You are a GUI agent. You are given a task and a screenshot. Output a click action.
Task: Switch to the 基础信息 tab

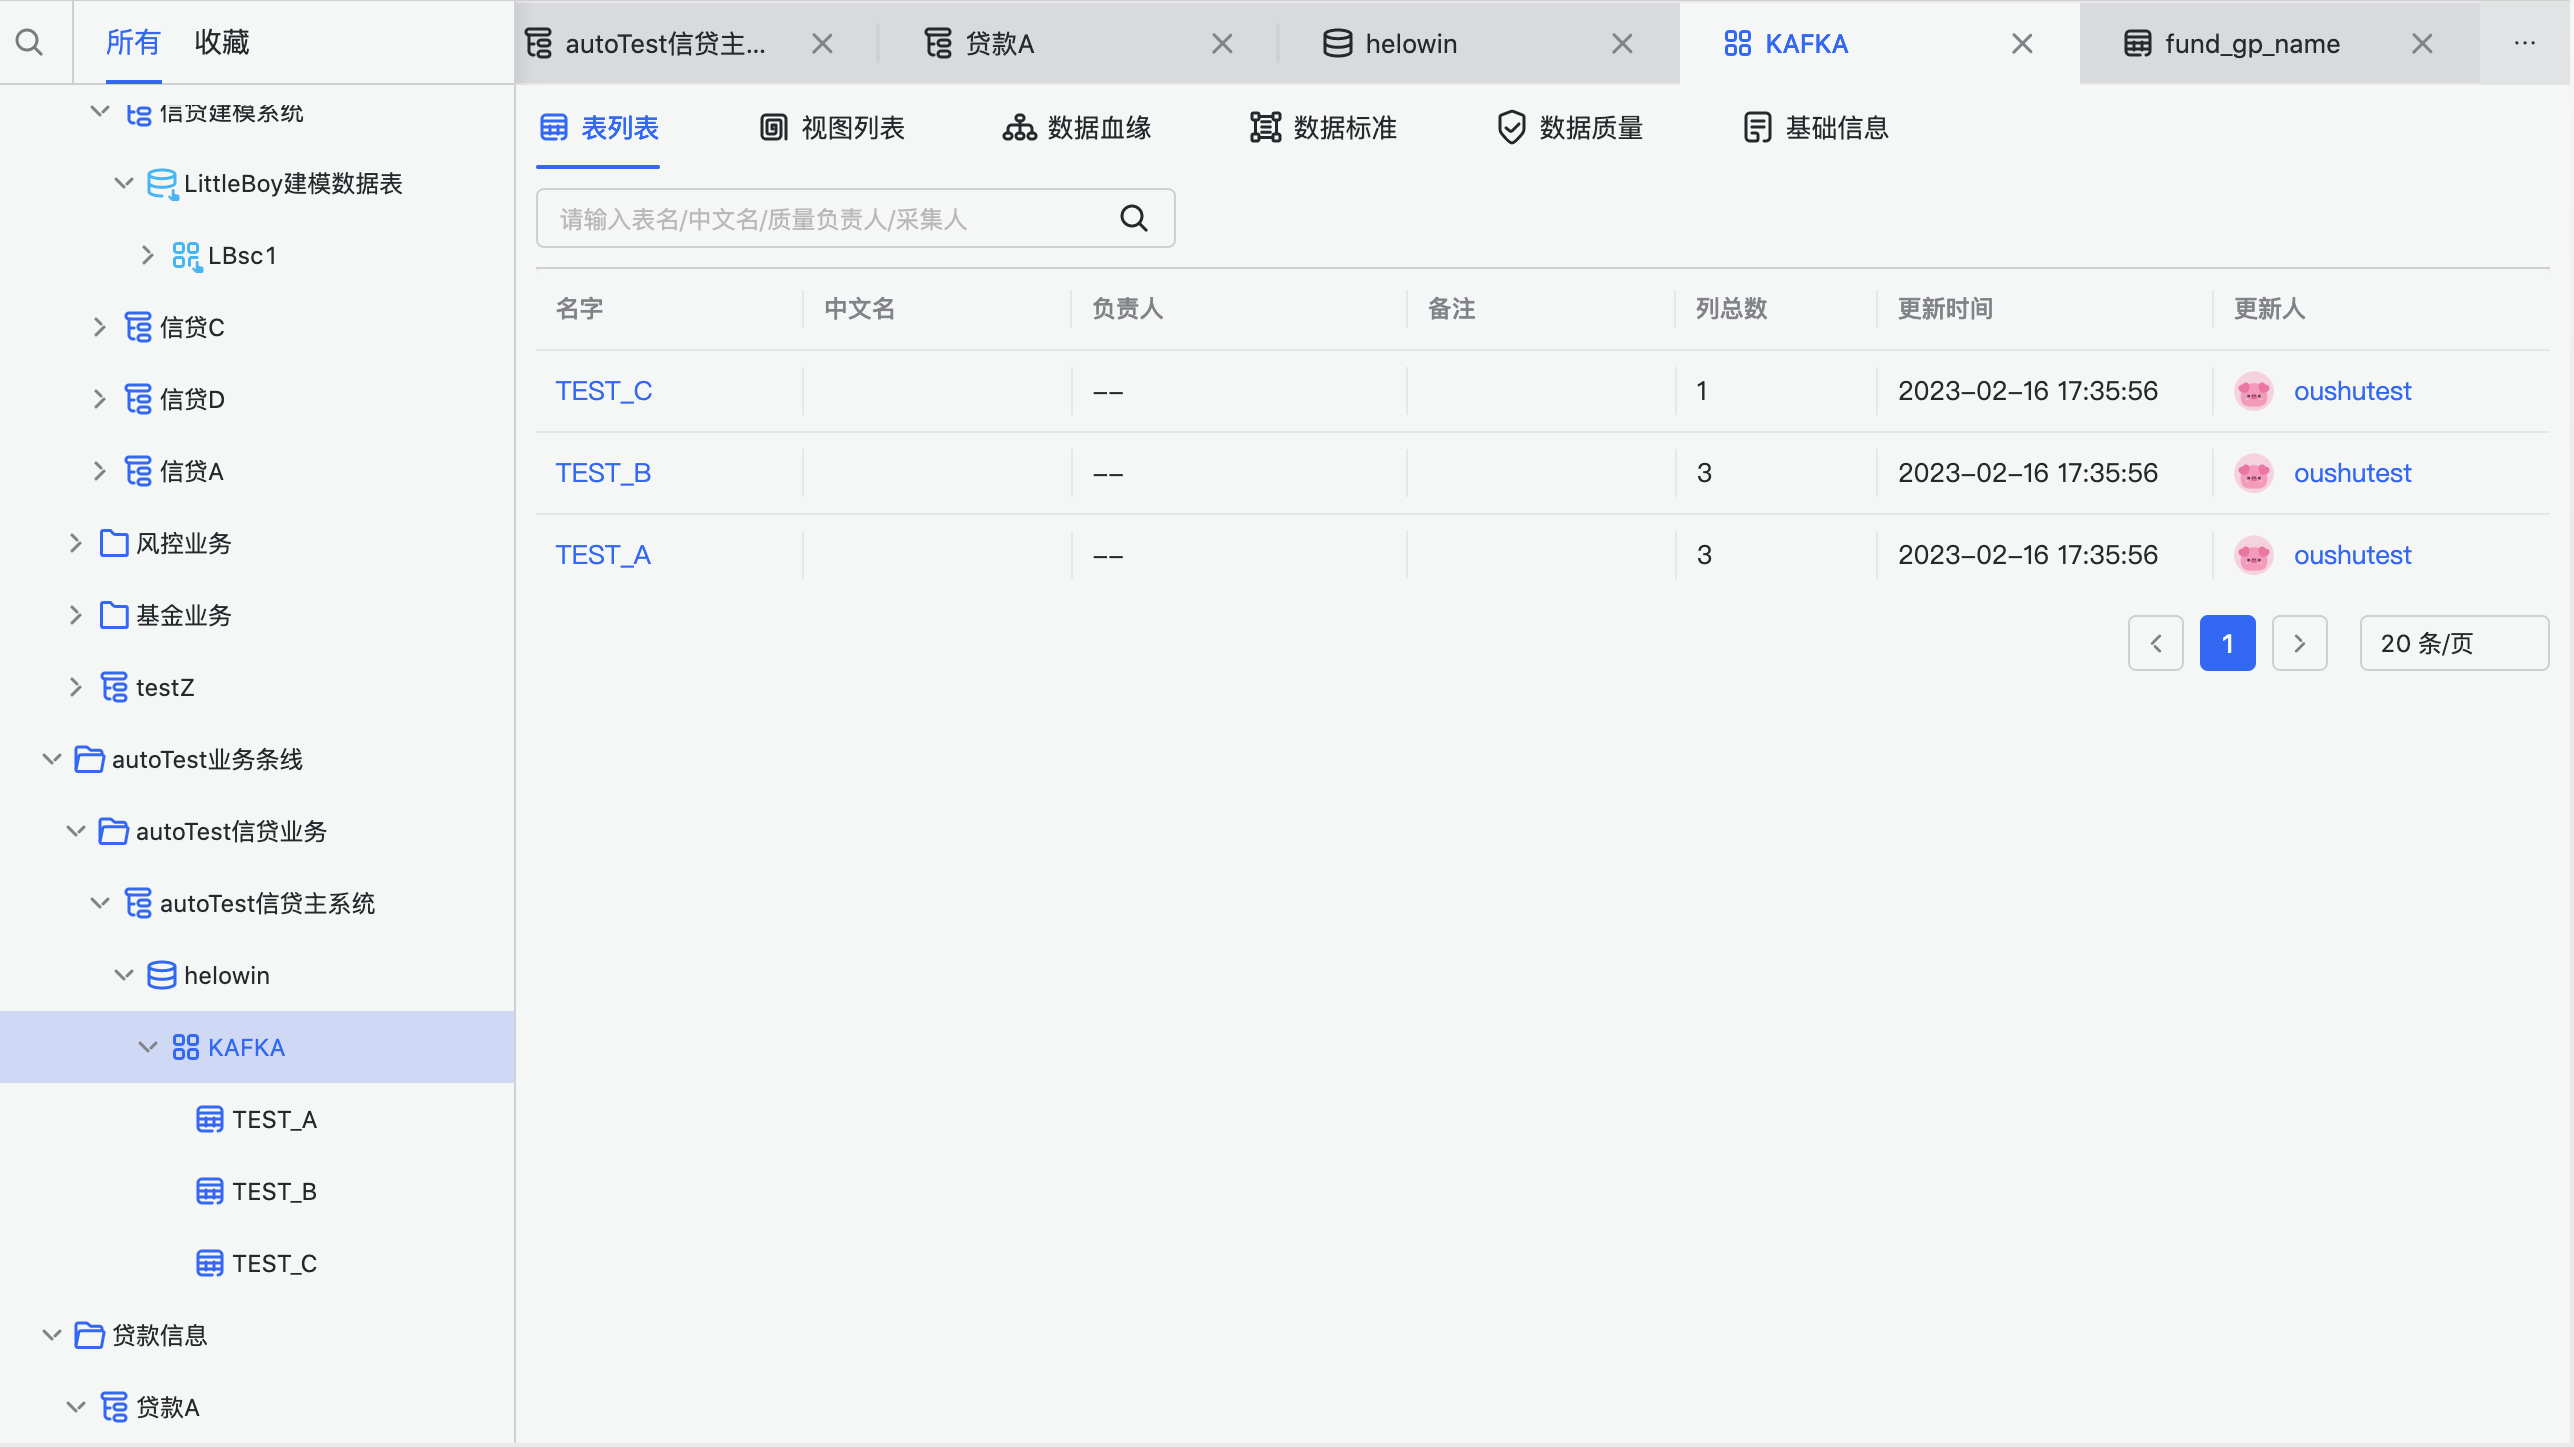point(1816,128)
